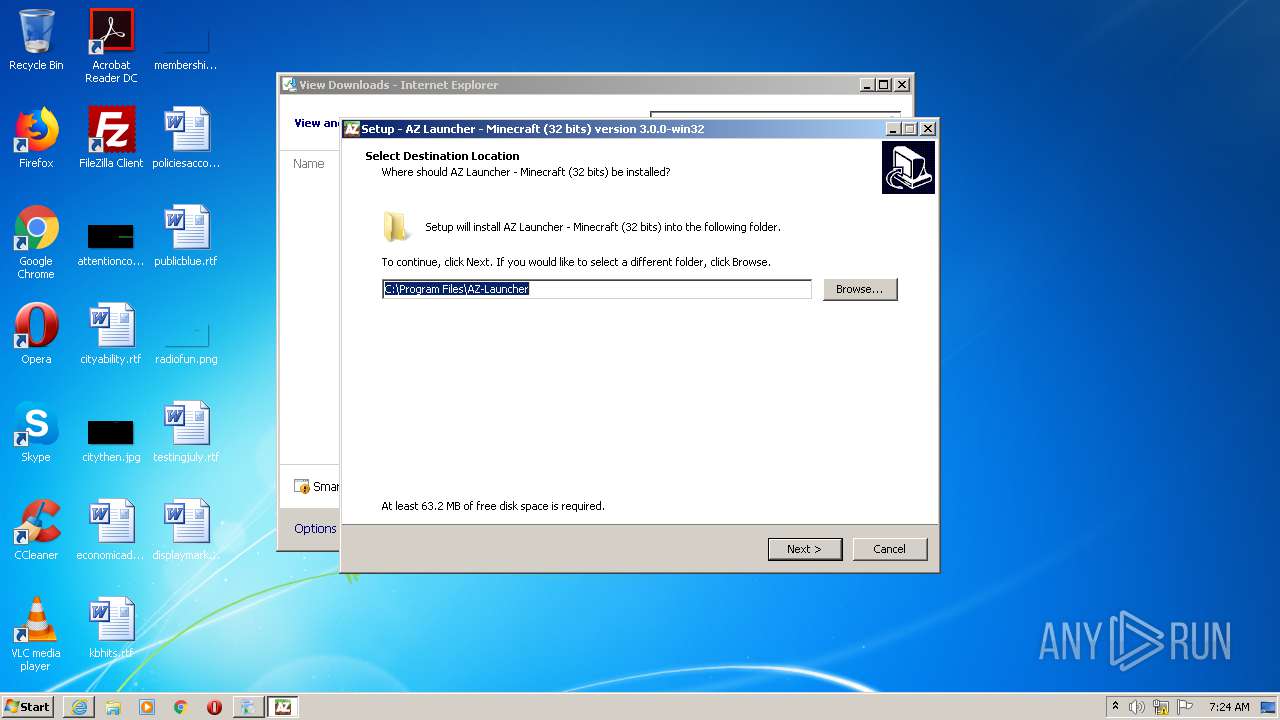Click the volume speaker tray icon
This screenshot has height=720, width=1280.
click(1137, 707)
